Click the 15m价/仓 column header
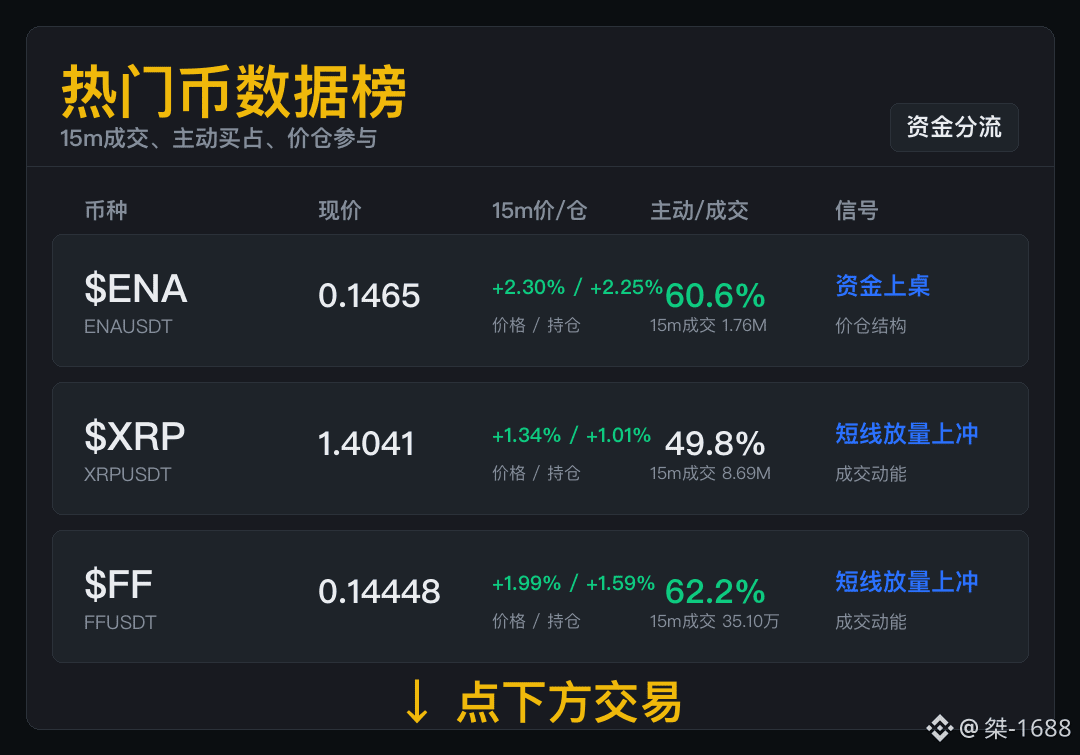Screen dimensions: 1080x755 pos(539,210)
